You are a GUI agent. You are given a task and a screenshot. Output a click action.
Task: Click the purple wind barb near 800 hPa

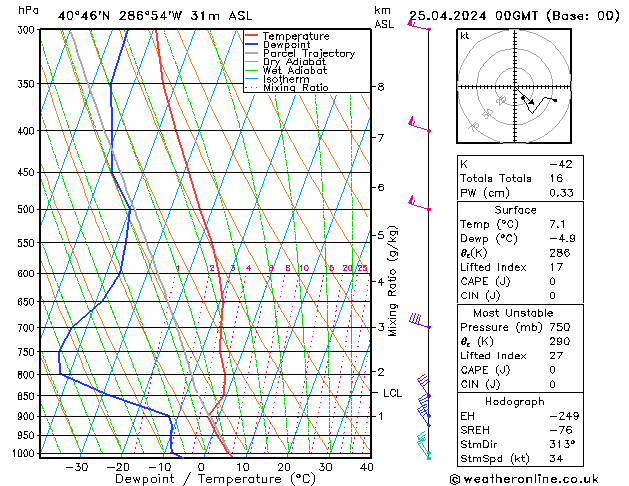422,381
